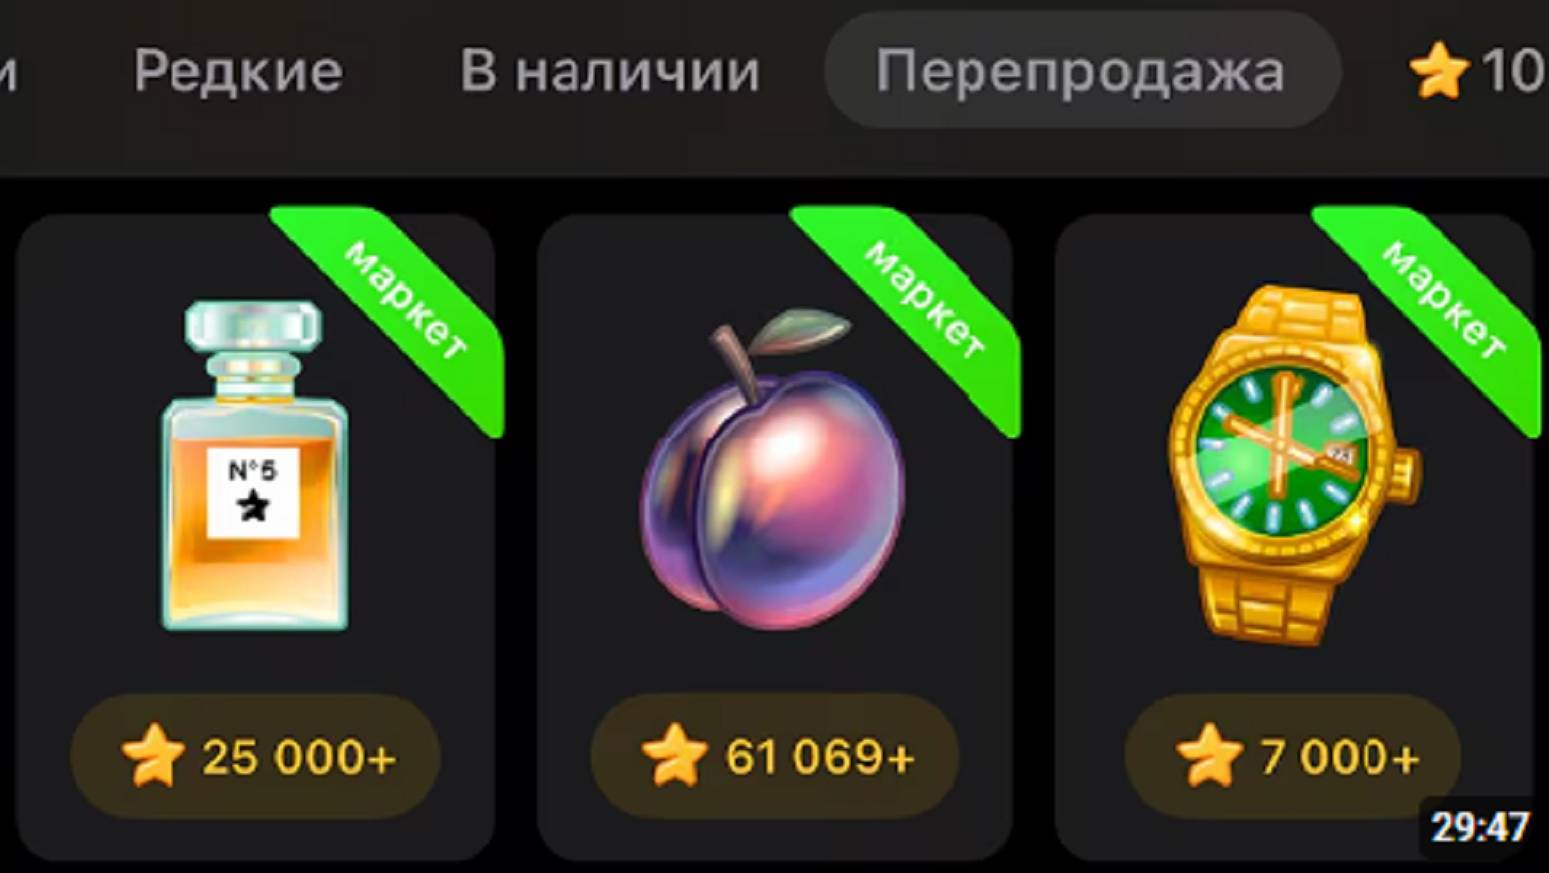Screen dimensions: 1549x873
Task: Switch to the Редкие tab
Action: tap(238, 71)
